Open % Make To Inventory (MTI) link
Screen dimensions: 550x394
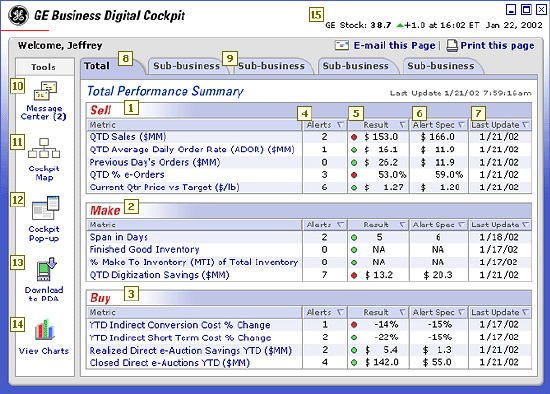click(x=194, y=262)
